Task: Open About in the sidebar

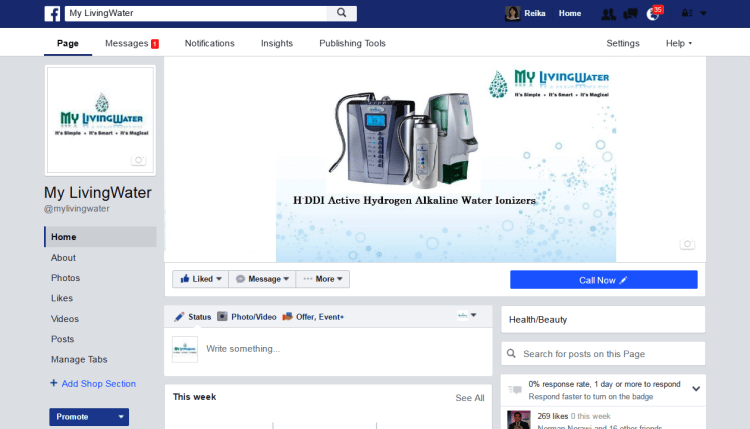Action: pos(63,257)
